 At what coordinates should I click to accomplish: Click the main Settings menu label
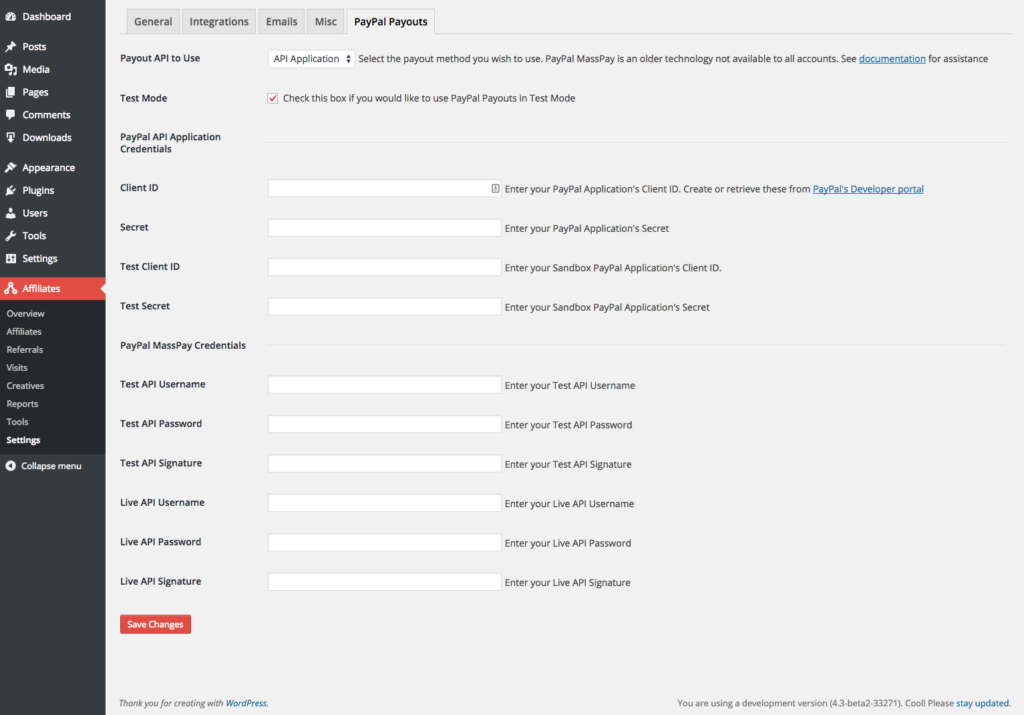pos(40,259)
